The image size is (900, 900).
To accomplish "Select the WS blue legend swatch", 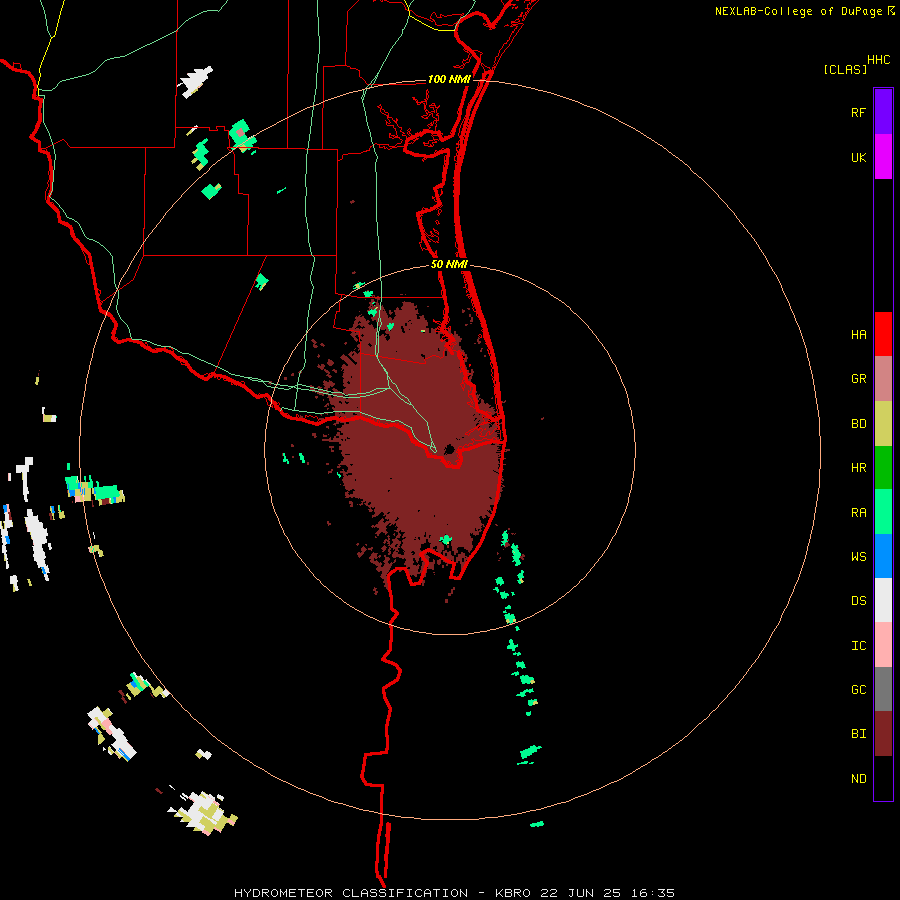I will (883, 556).
